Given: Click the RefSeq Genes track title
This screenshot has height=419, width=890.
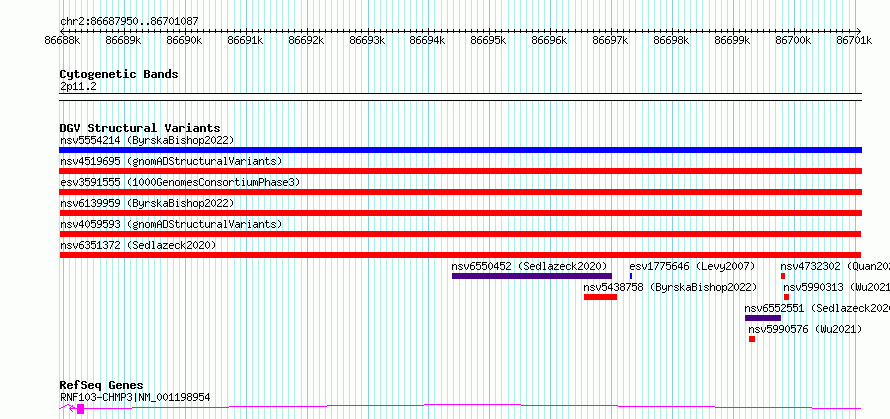Looking at the screenshot, I should pos(101,386).
